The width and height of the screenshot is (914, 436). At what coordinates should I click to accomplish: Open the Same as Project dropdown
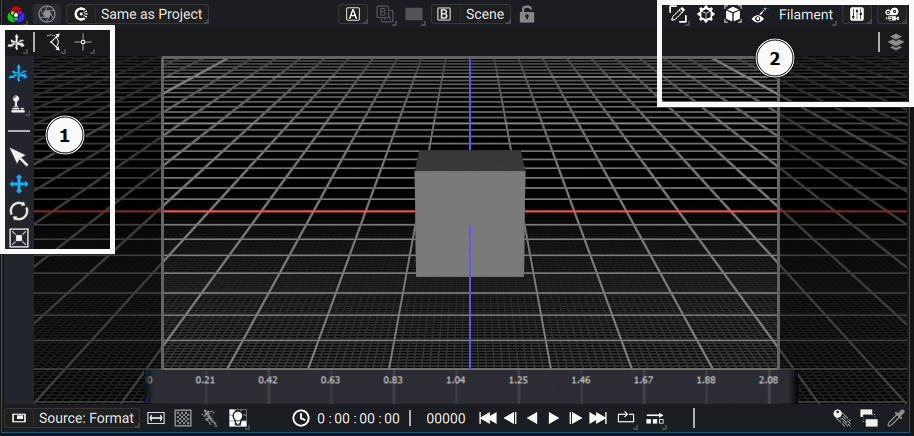coord(138,14)
